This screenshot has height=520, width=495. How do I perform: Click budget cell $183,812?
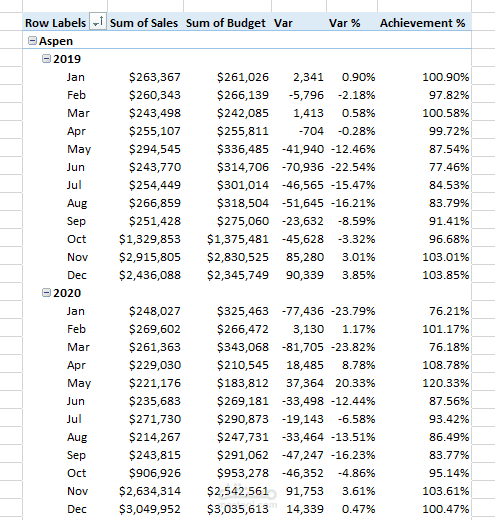click(243, 383)
